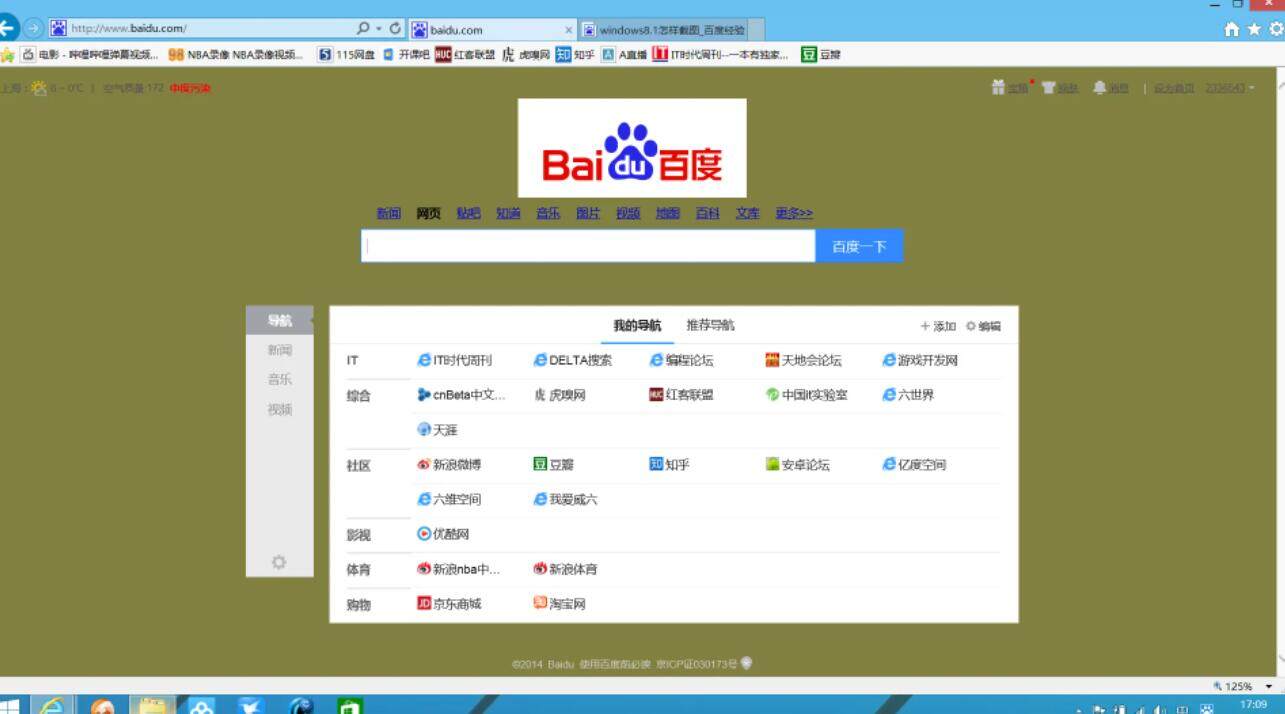1285x714 pixels.
Task: Click the shirt skin icon at top right
Action: pyautogui.click(x=1048, y=88)
